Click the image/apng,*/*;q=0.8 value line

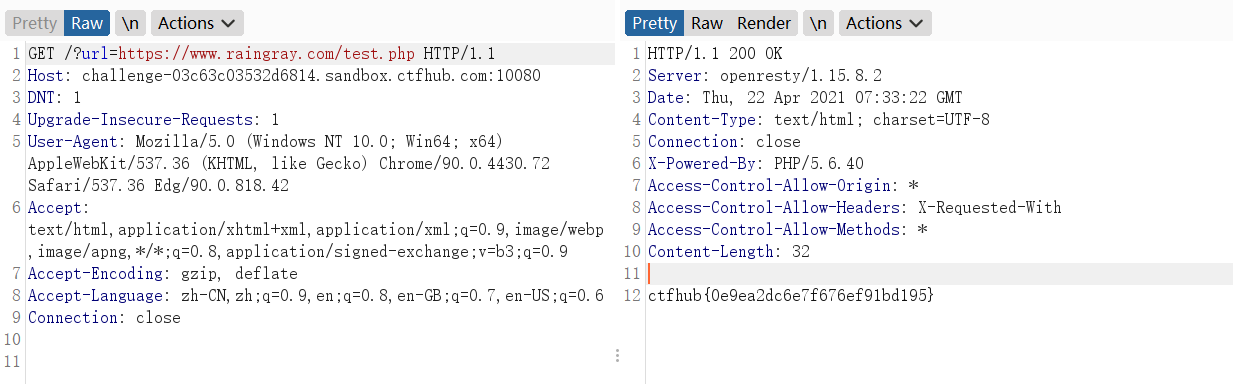pyautogui.click(x=298, y=252)
